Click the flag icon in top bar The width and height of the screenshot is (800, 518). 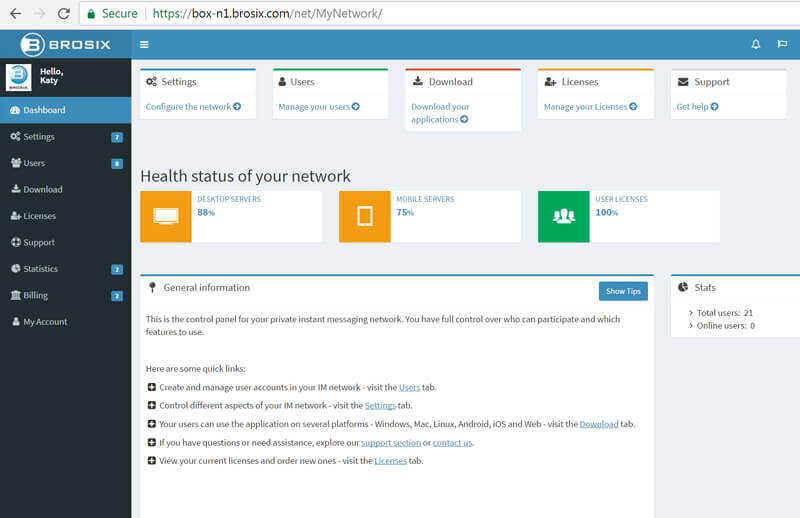782,44
